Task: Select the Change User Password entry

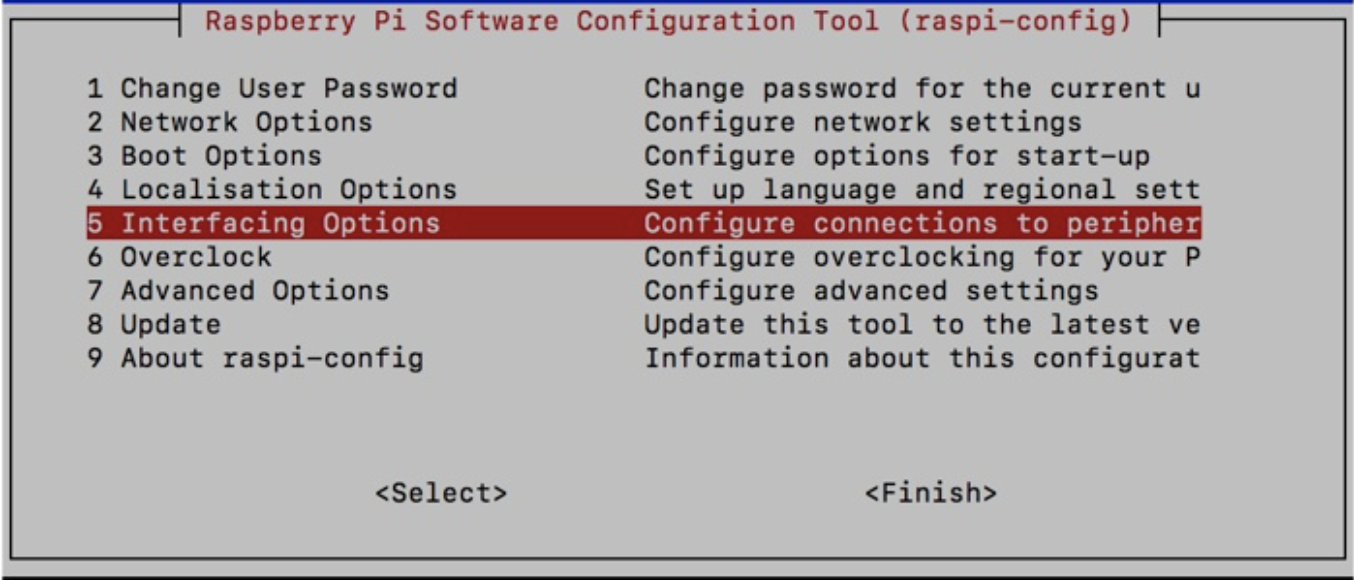Action: (x=271, y=89)
